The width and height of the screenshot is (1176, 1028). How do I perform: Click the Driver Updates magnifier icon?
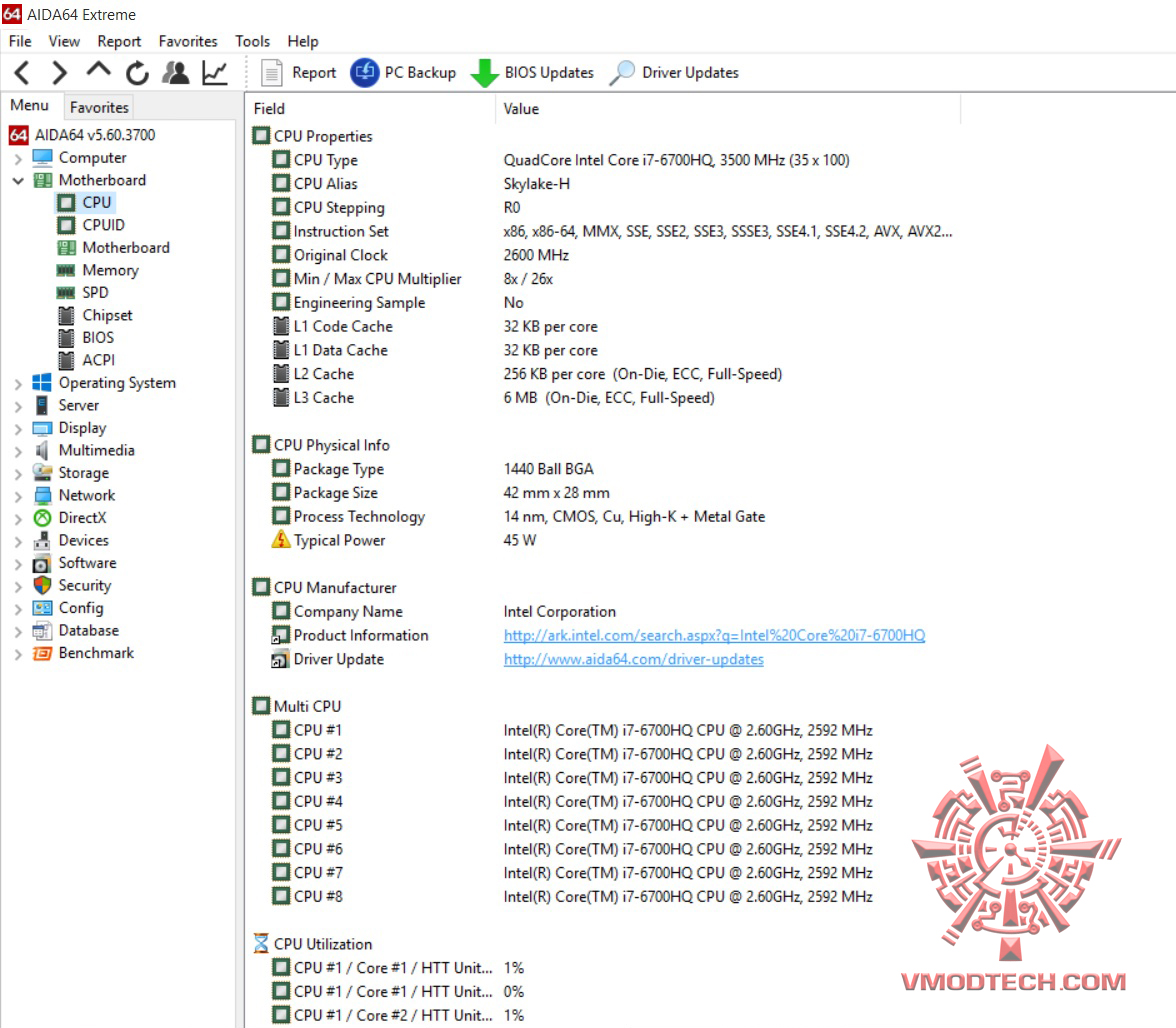(x=622, y=72)
